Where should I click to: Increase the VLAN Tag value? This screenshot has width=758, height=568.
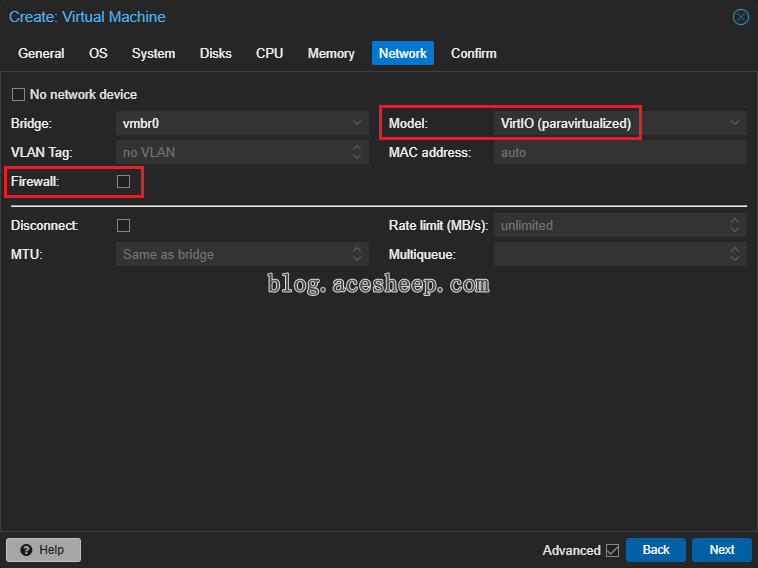(357, 147)
